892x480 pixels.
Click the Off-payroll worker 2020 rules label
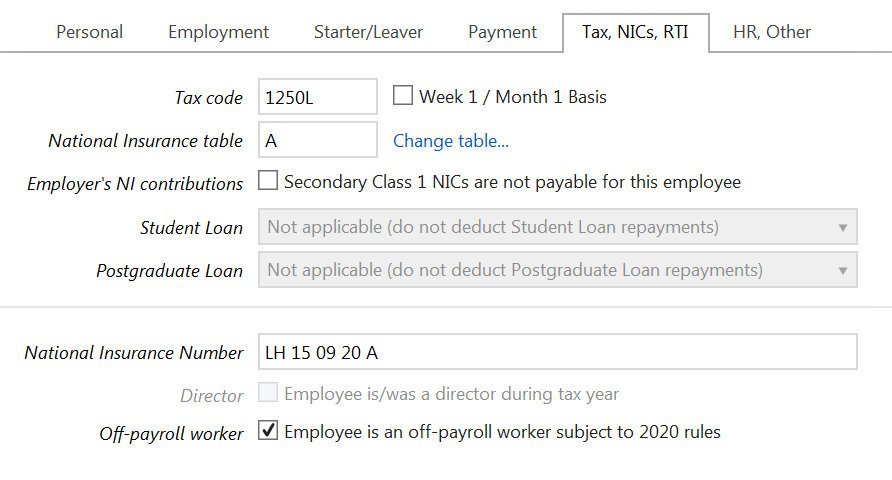pos(502,432)
